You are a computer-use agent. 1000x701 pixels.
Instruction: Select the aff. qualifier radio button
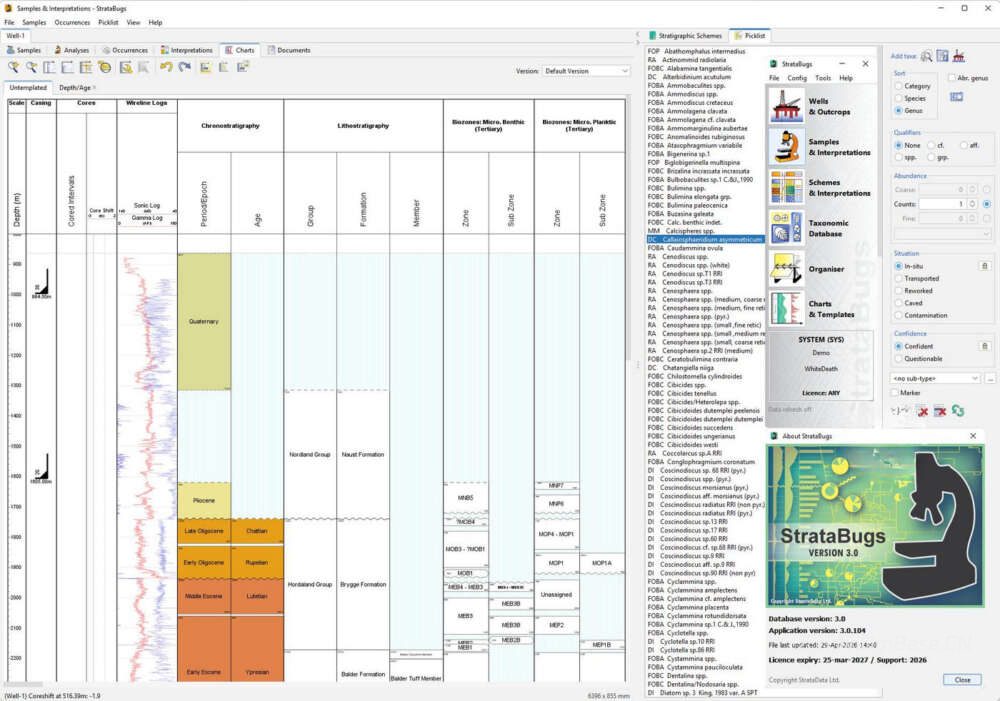click(x=964, y=145)
